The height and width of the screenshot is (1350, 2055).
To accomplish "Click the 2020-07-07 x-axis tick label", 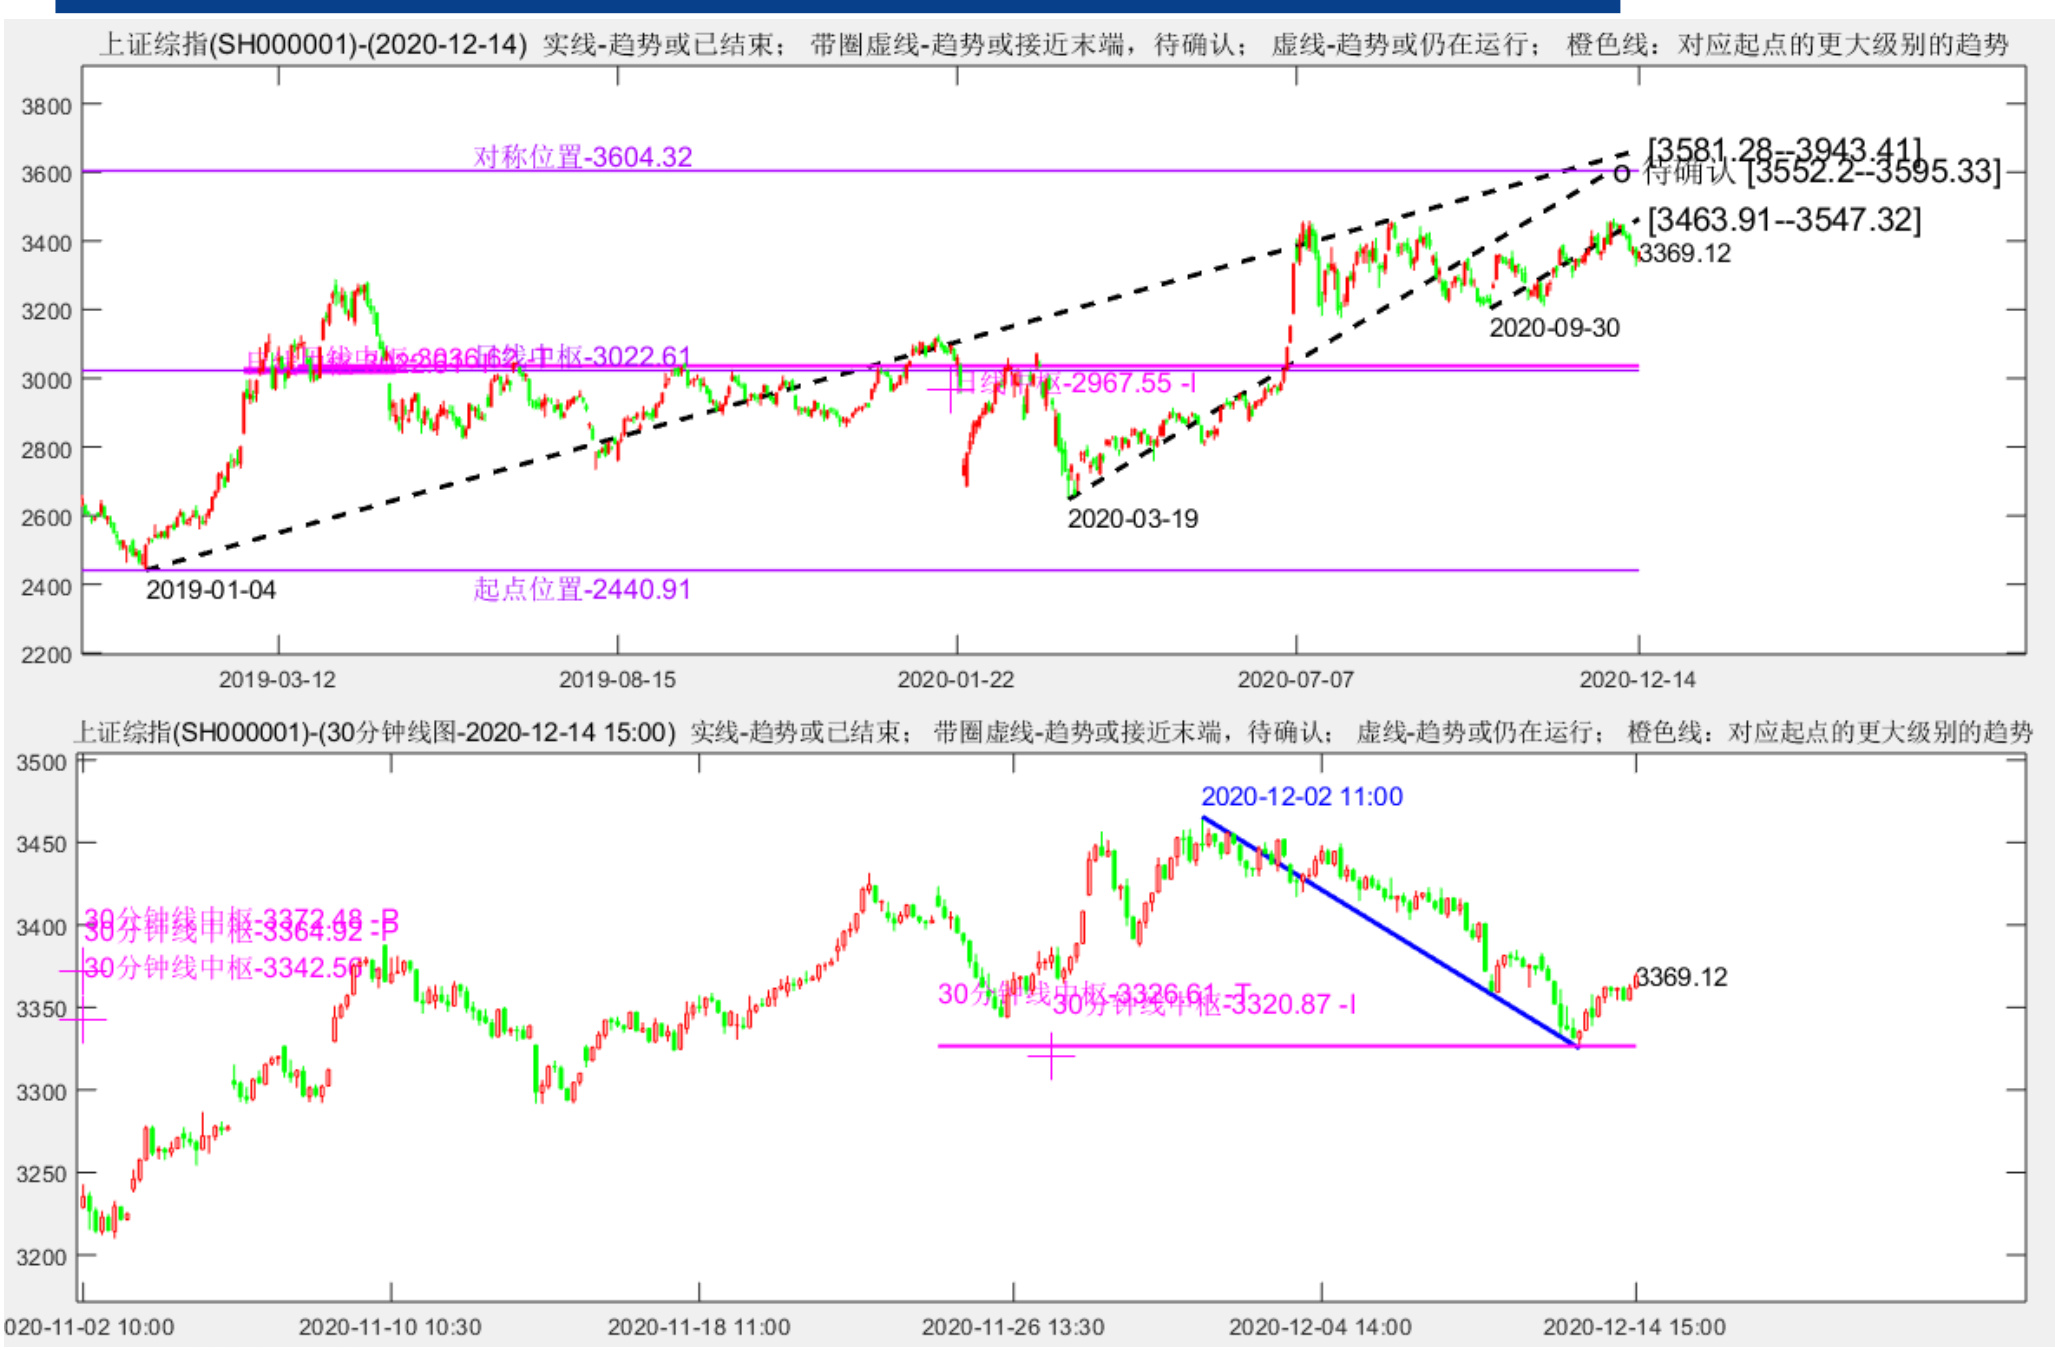I will 1295,680.
